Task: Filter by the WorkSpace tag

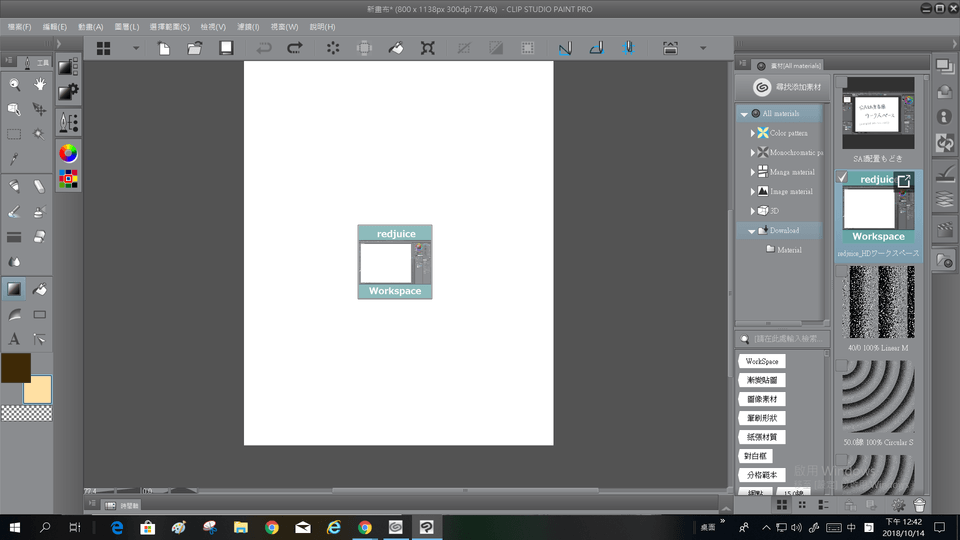Action: (x=762, y=361)
